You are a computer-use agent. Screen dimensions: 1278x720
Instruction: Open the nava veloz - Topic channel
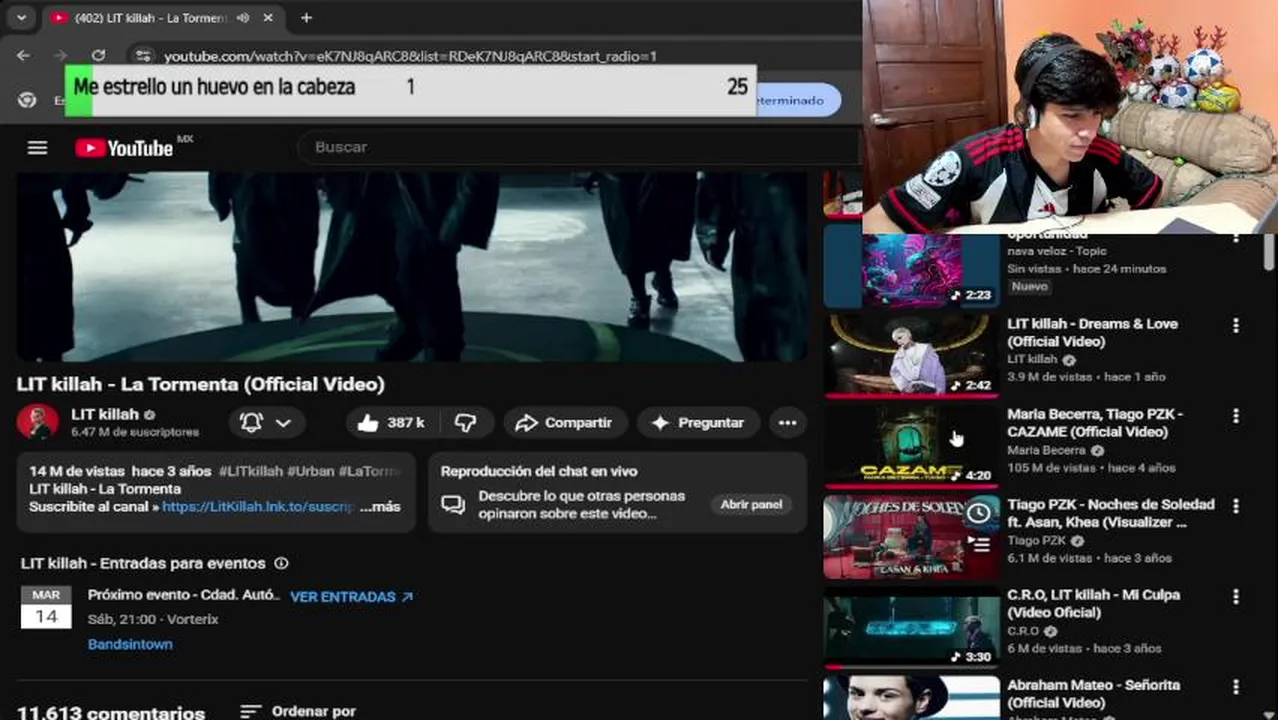1056,251
